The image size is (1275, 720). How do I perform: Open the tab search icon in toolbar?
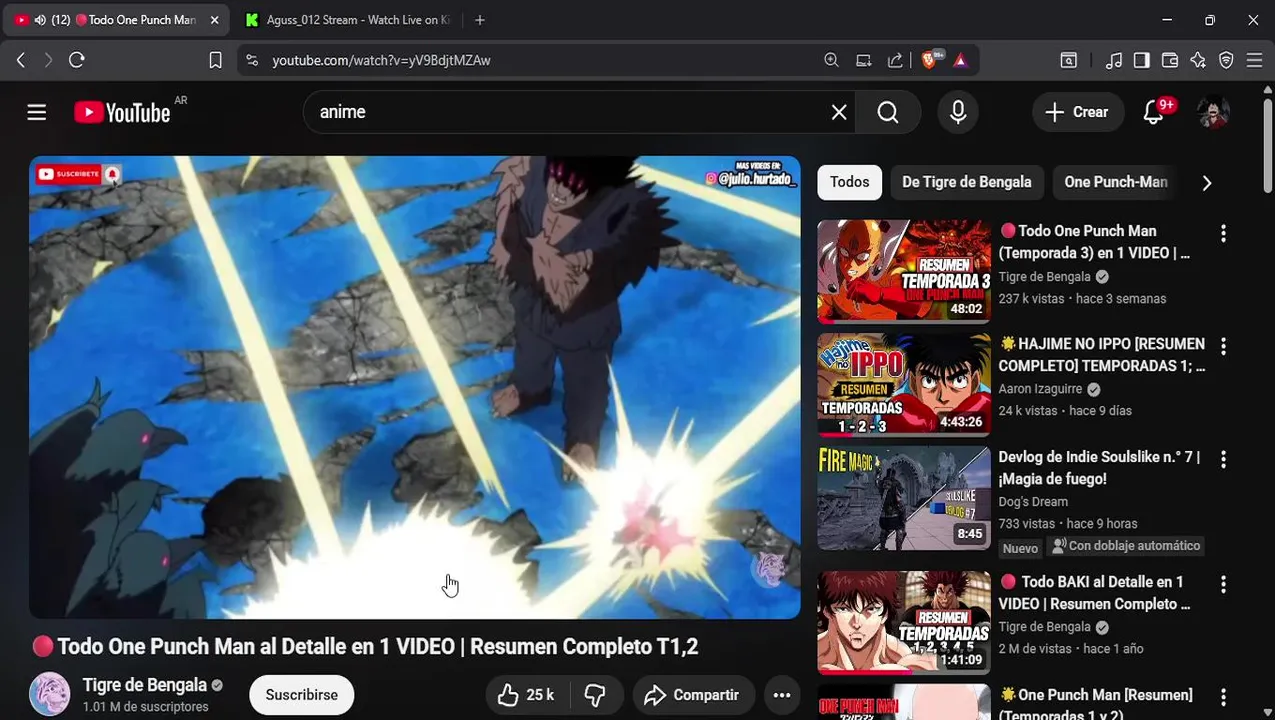pyautogui.click(x=1068, y=60)
